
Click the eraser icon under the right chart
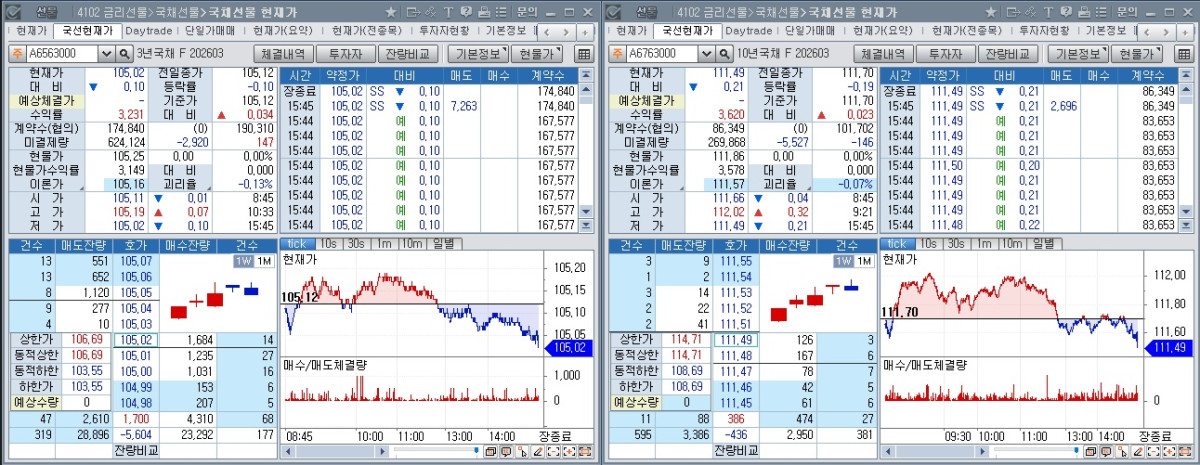point(1139,451)
